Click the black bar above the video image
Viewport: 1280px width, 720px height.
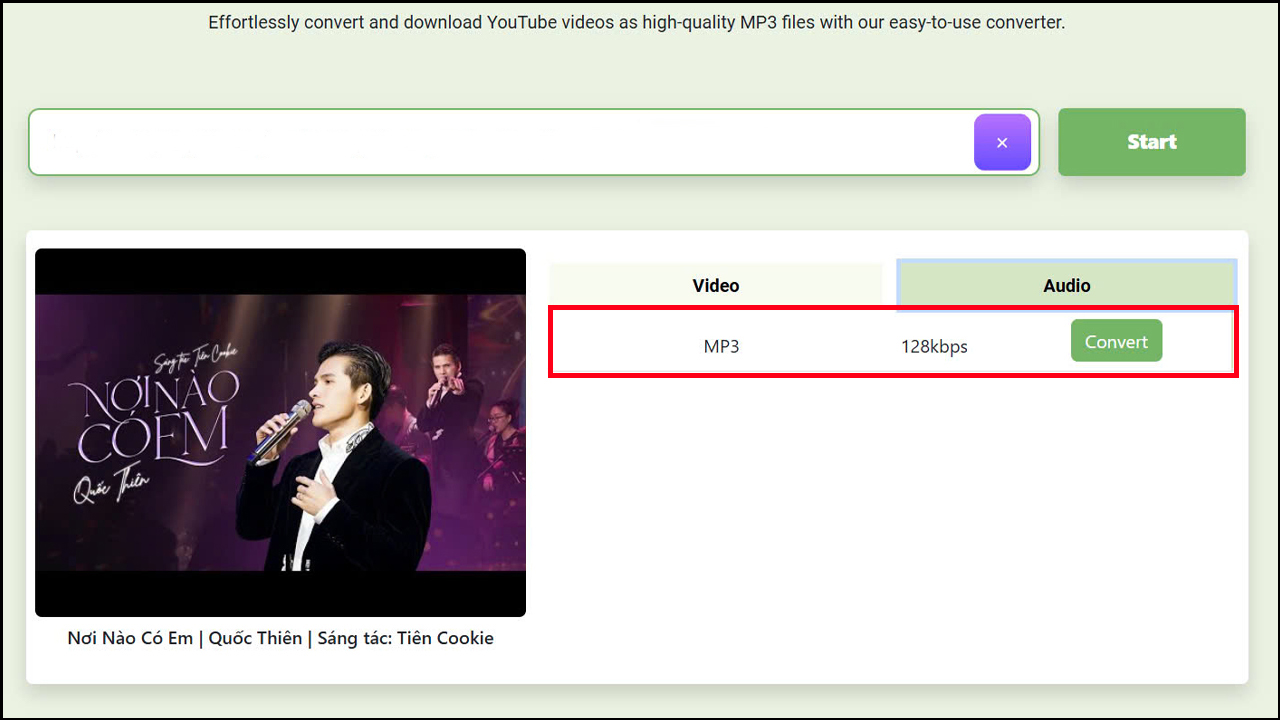pos(280,270)
